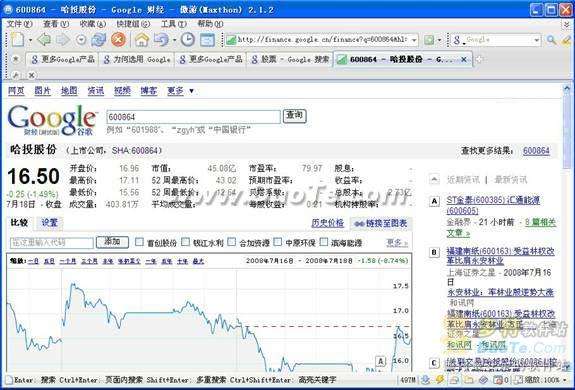This screenshot has height=390, width=575.
Task: Set chart zoom to 一个月
Action: [x=68, y=261]
